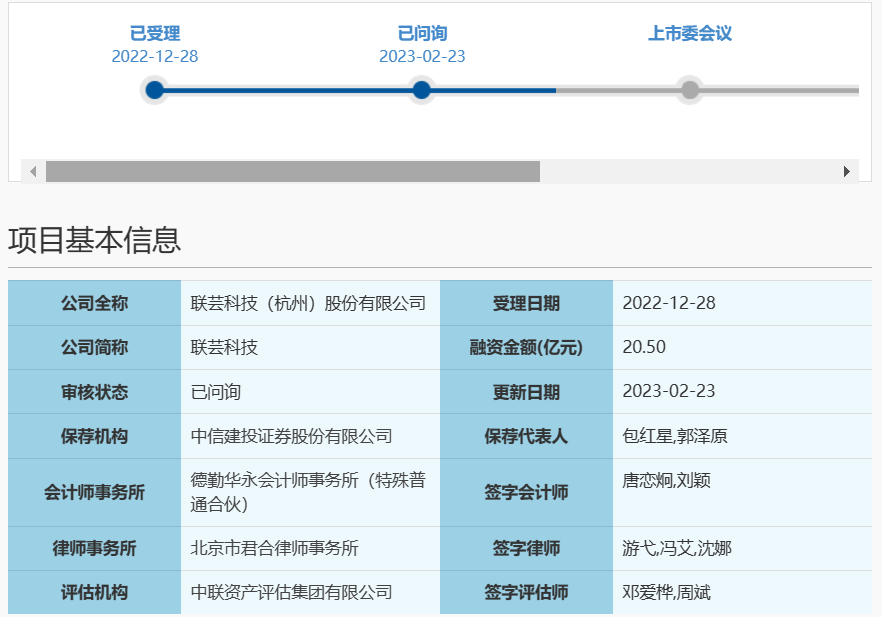This screenshot has width=882, height=617.
Task: Click the 已受理 stage label
Action: (x=155, y=33)
